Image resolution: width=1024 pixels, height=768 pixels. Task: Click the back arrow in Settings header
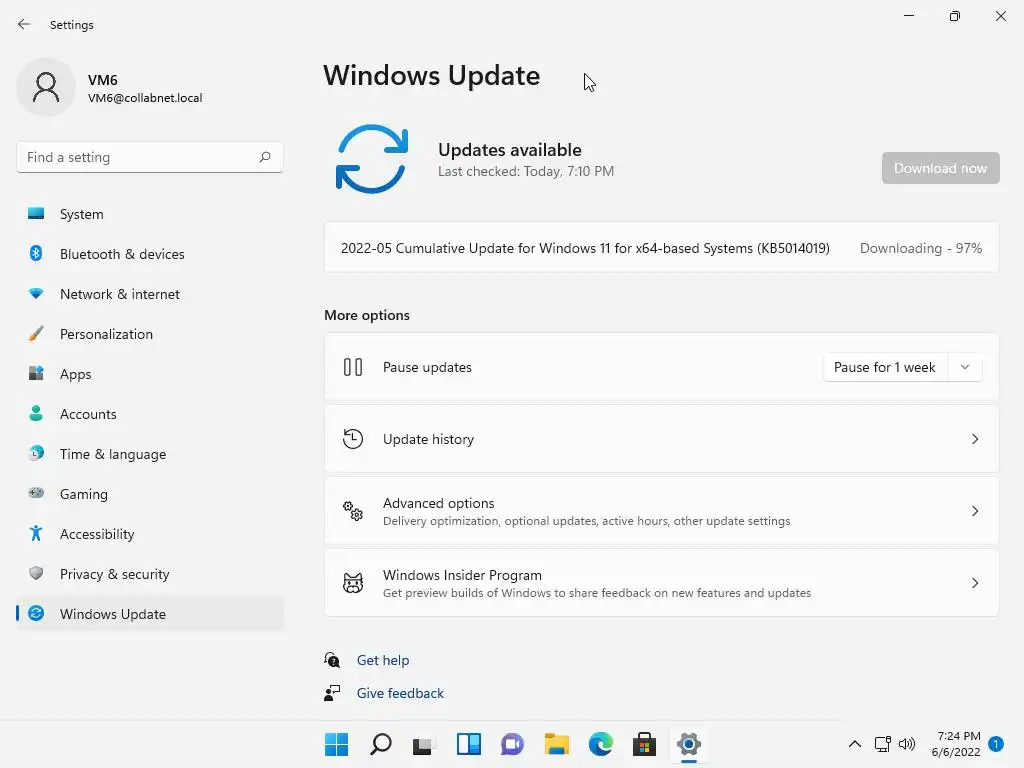(24, 24)
